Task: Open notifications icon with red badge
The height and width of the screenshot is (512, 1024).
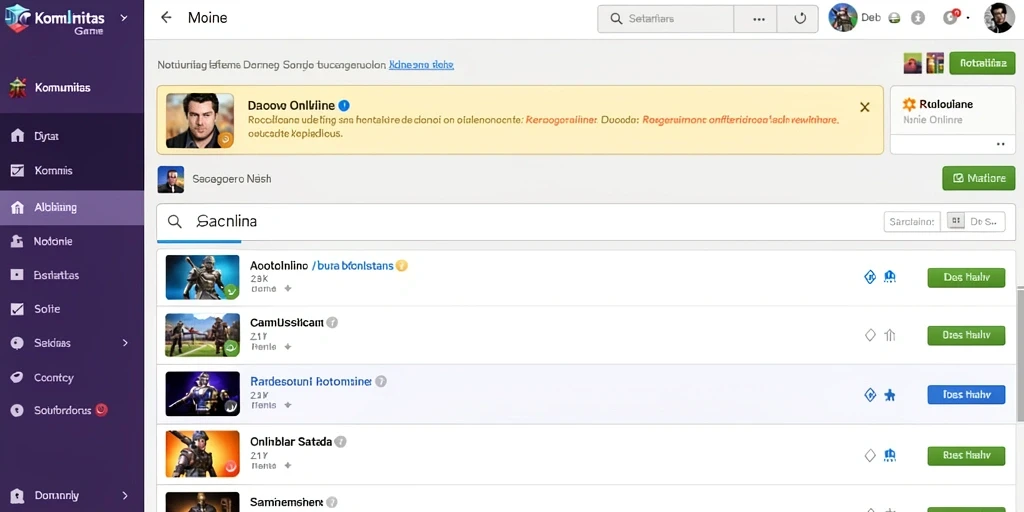Action: coord(951,18)
